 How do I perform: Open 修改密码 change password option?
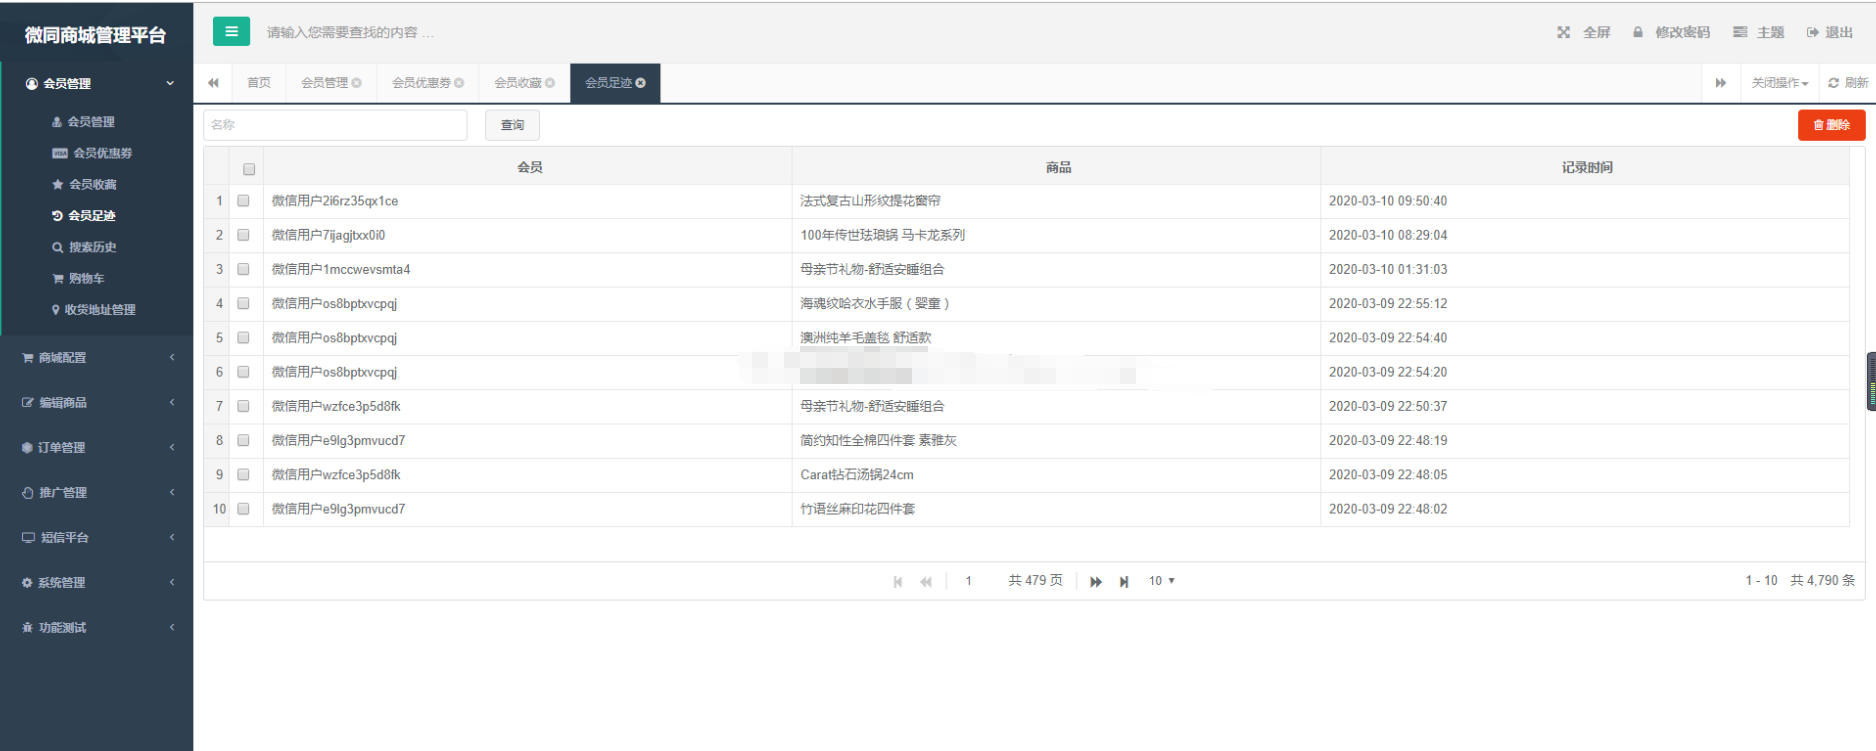(1671, 32)
